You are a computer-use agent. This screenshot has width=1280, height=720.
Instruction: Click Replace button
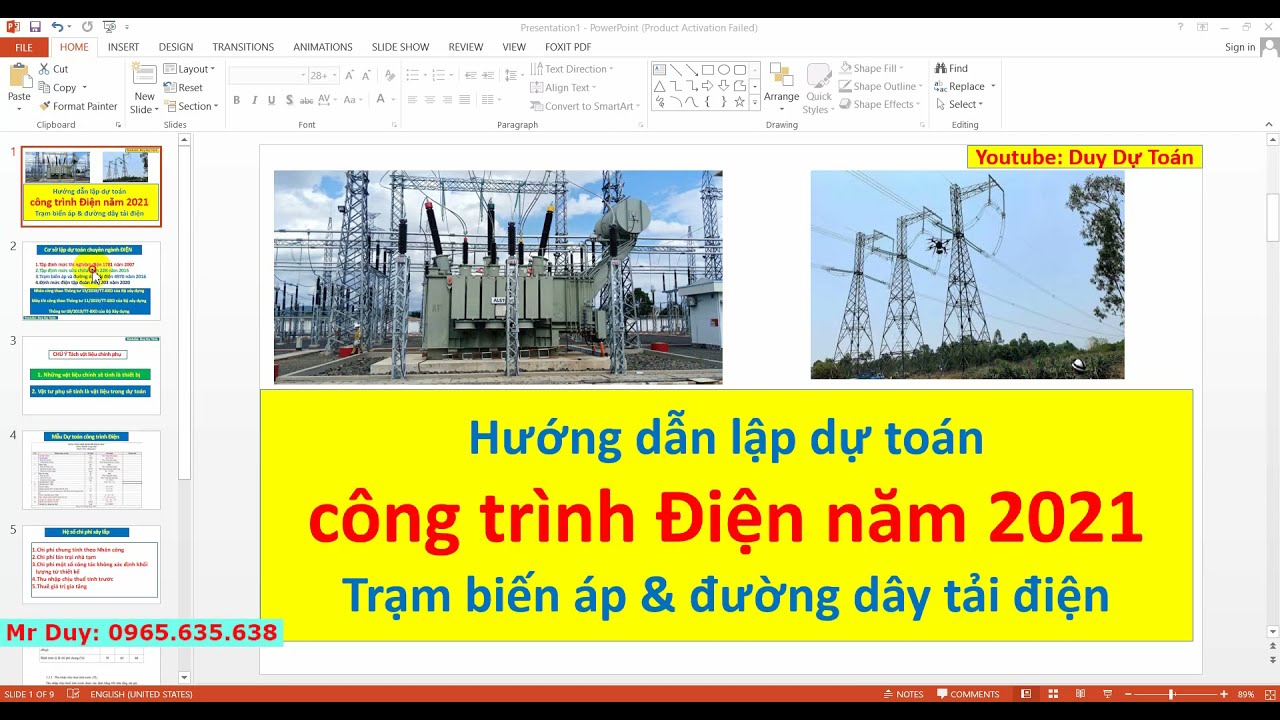tap(959, 86)
